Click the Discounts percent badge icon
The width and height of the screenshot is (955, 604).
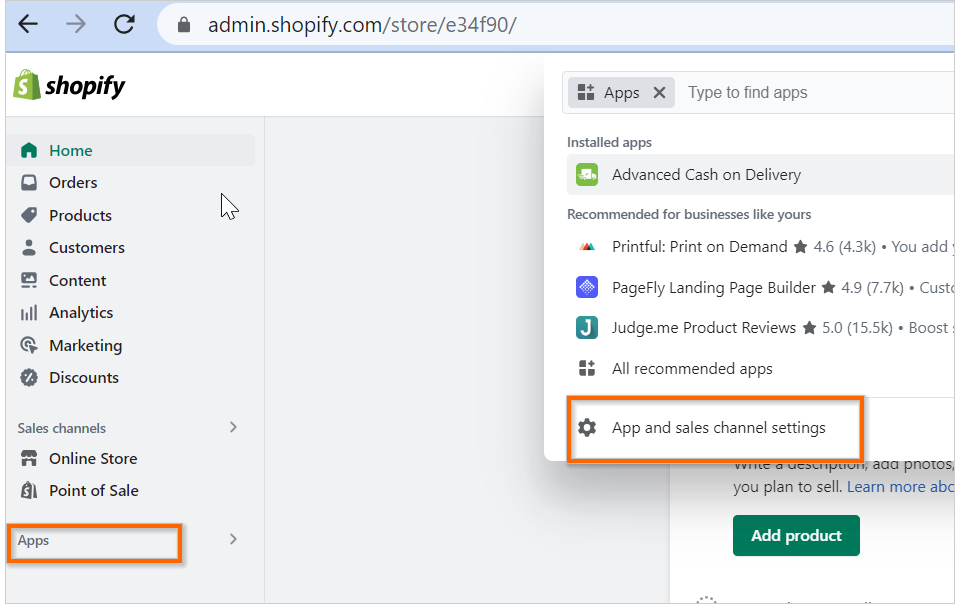click(29, 378)
